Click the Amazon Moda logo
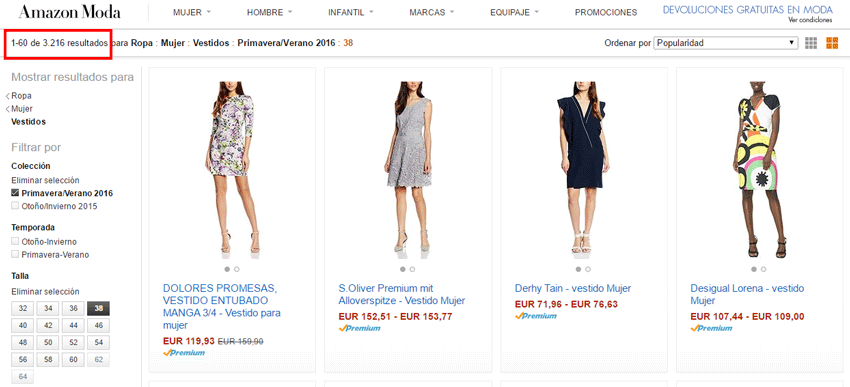The width and height of the screenshot is (850, 387). 69,12
